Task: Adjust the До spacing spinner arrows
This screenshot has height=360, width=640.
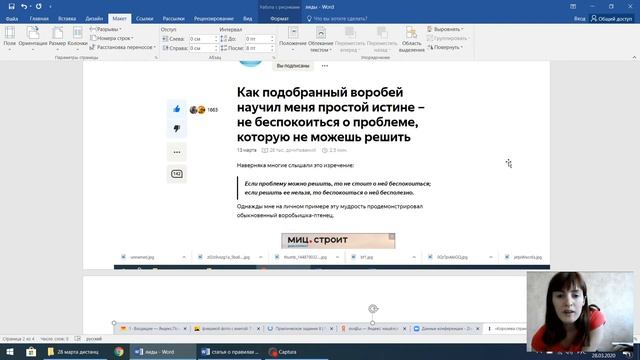Action: (272, 39)
